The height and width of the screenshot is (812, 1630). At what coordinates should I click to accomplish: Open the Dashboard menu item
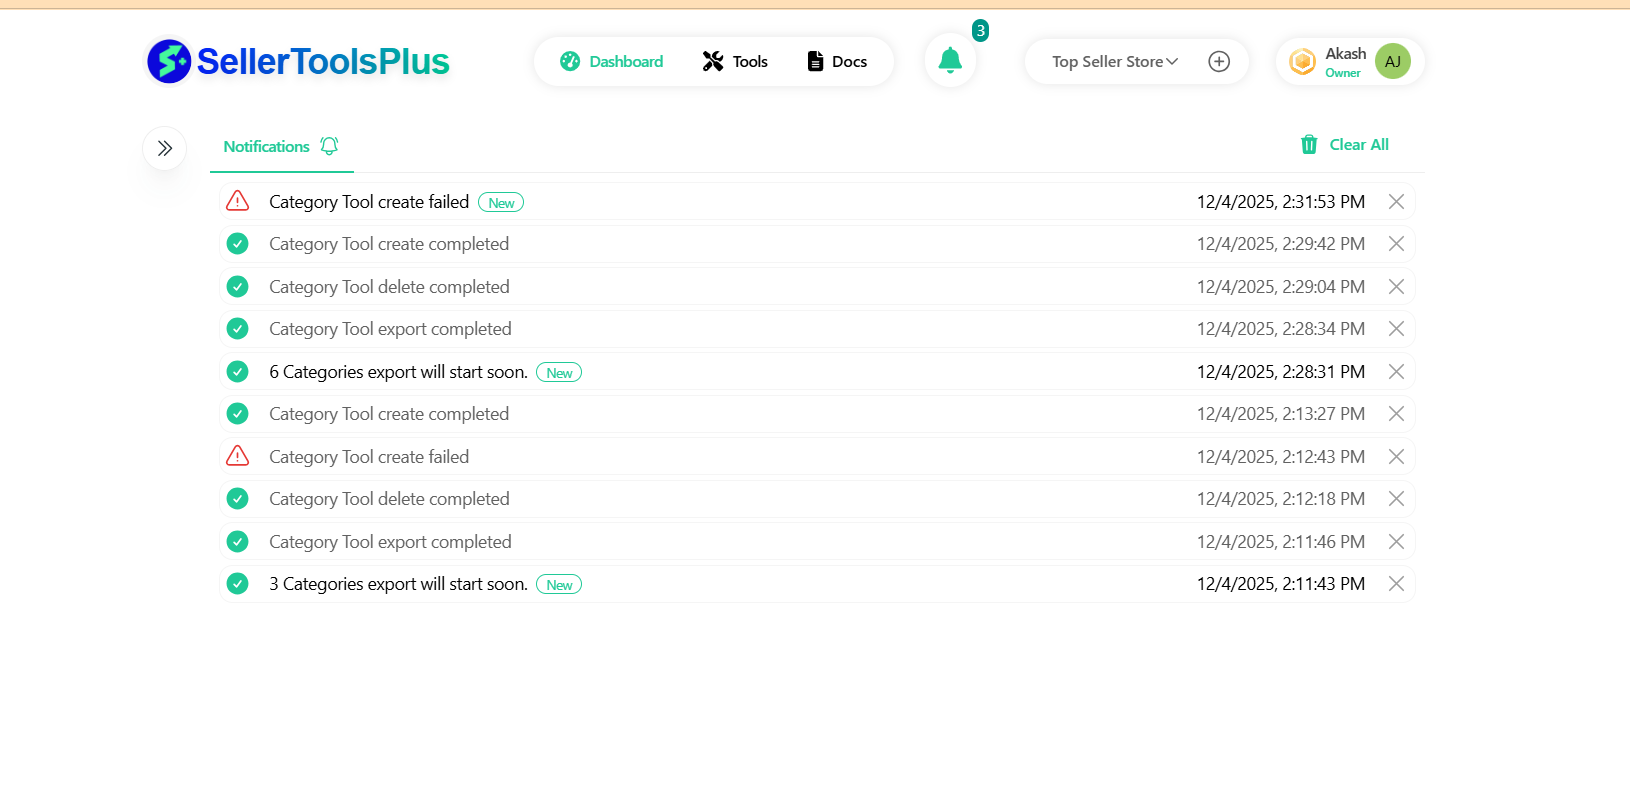coord(611,61)
